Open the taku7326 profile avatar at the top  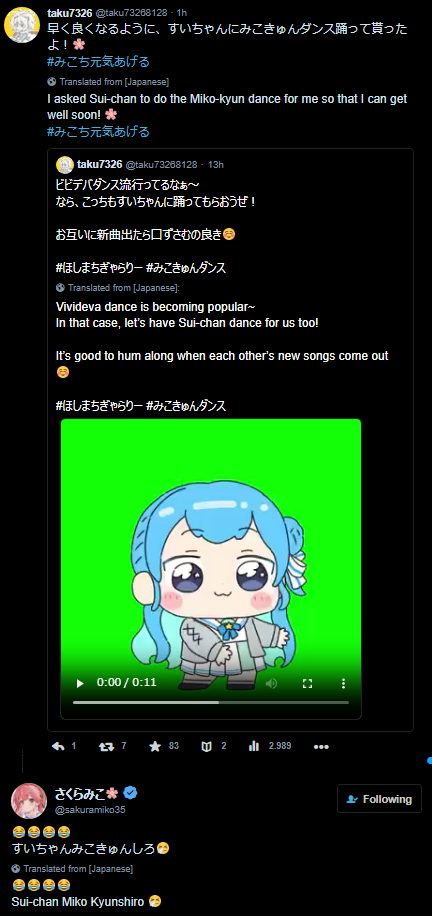pos(22,25)
